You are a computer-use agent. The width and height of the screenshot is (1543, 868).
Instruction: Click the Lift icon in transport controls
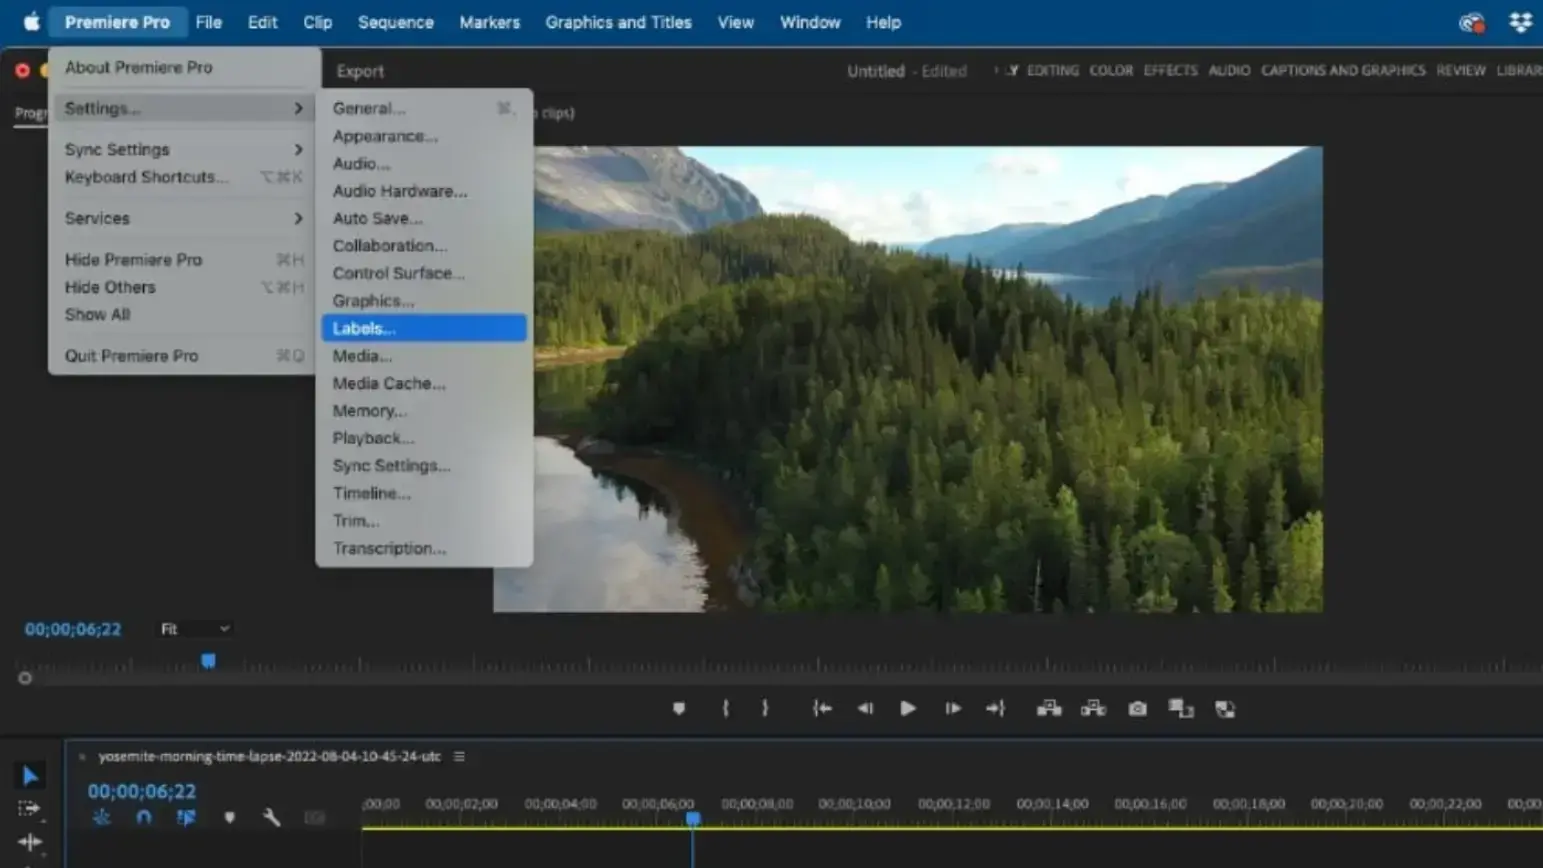[x=1049, y=708]
